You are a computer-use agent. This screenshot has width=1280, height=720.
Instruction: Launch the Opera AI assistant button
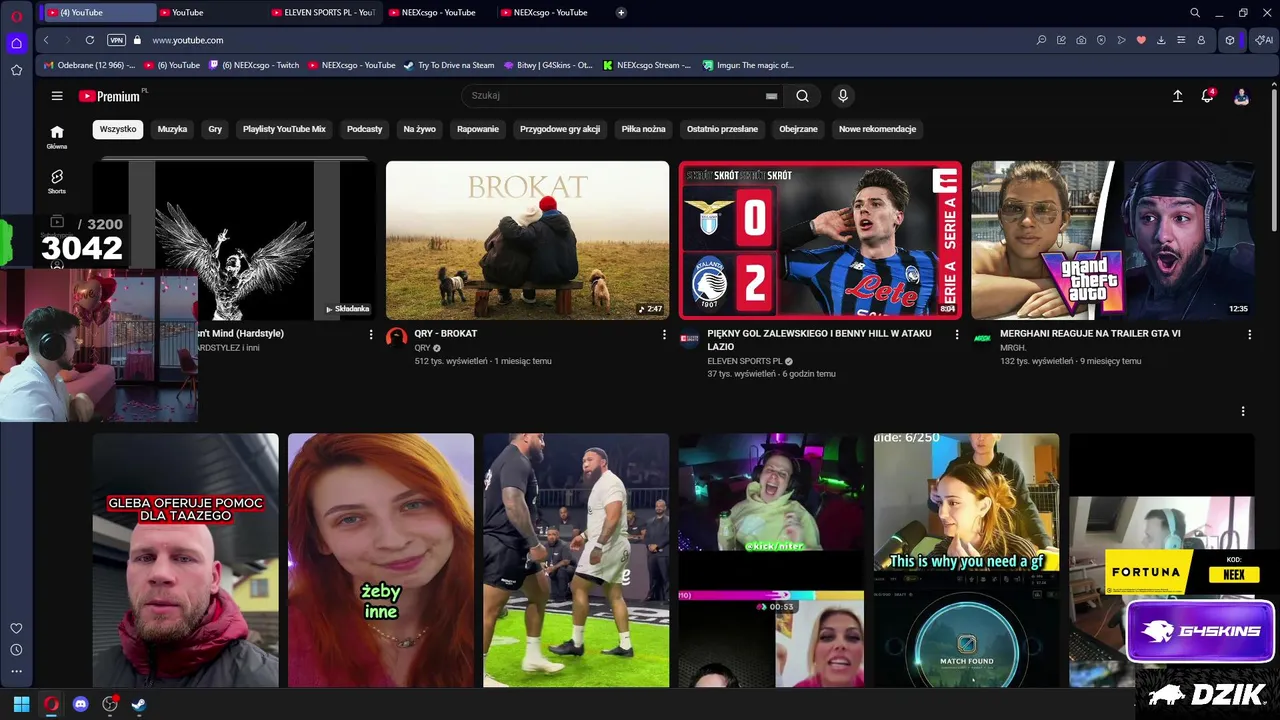click(x=1264, y=40)
